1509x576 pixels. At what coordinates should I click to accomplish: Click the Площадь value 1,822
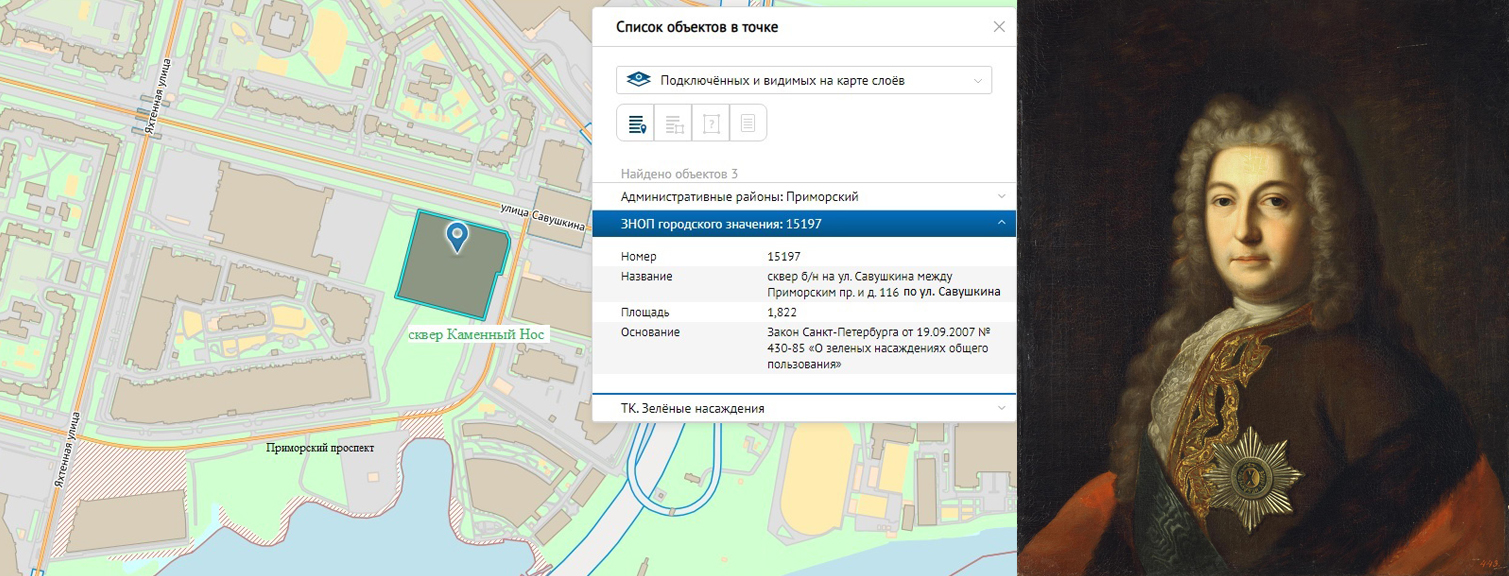click(x=782, y=313)
